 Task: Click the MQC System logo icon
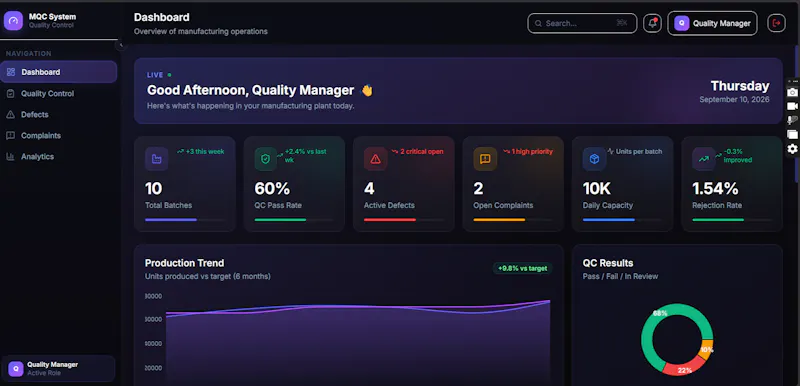pos(13,21)
